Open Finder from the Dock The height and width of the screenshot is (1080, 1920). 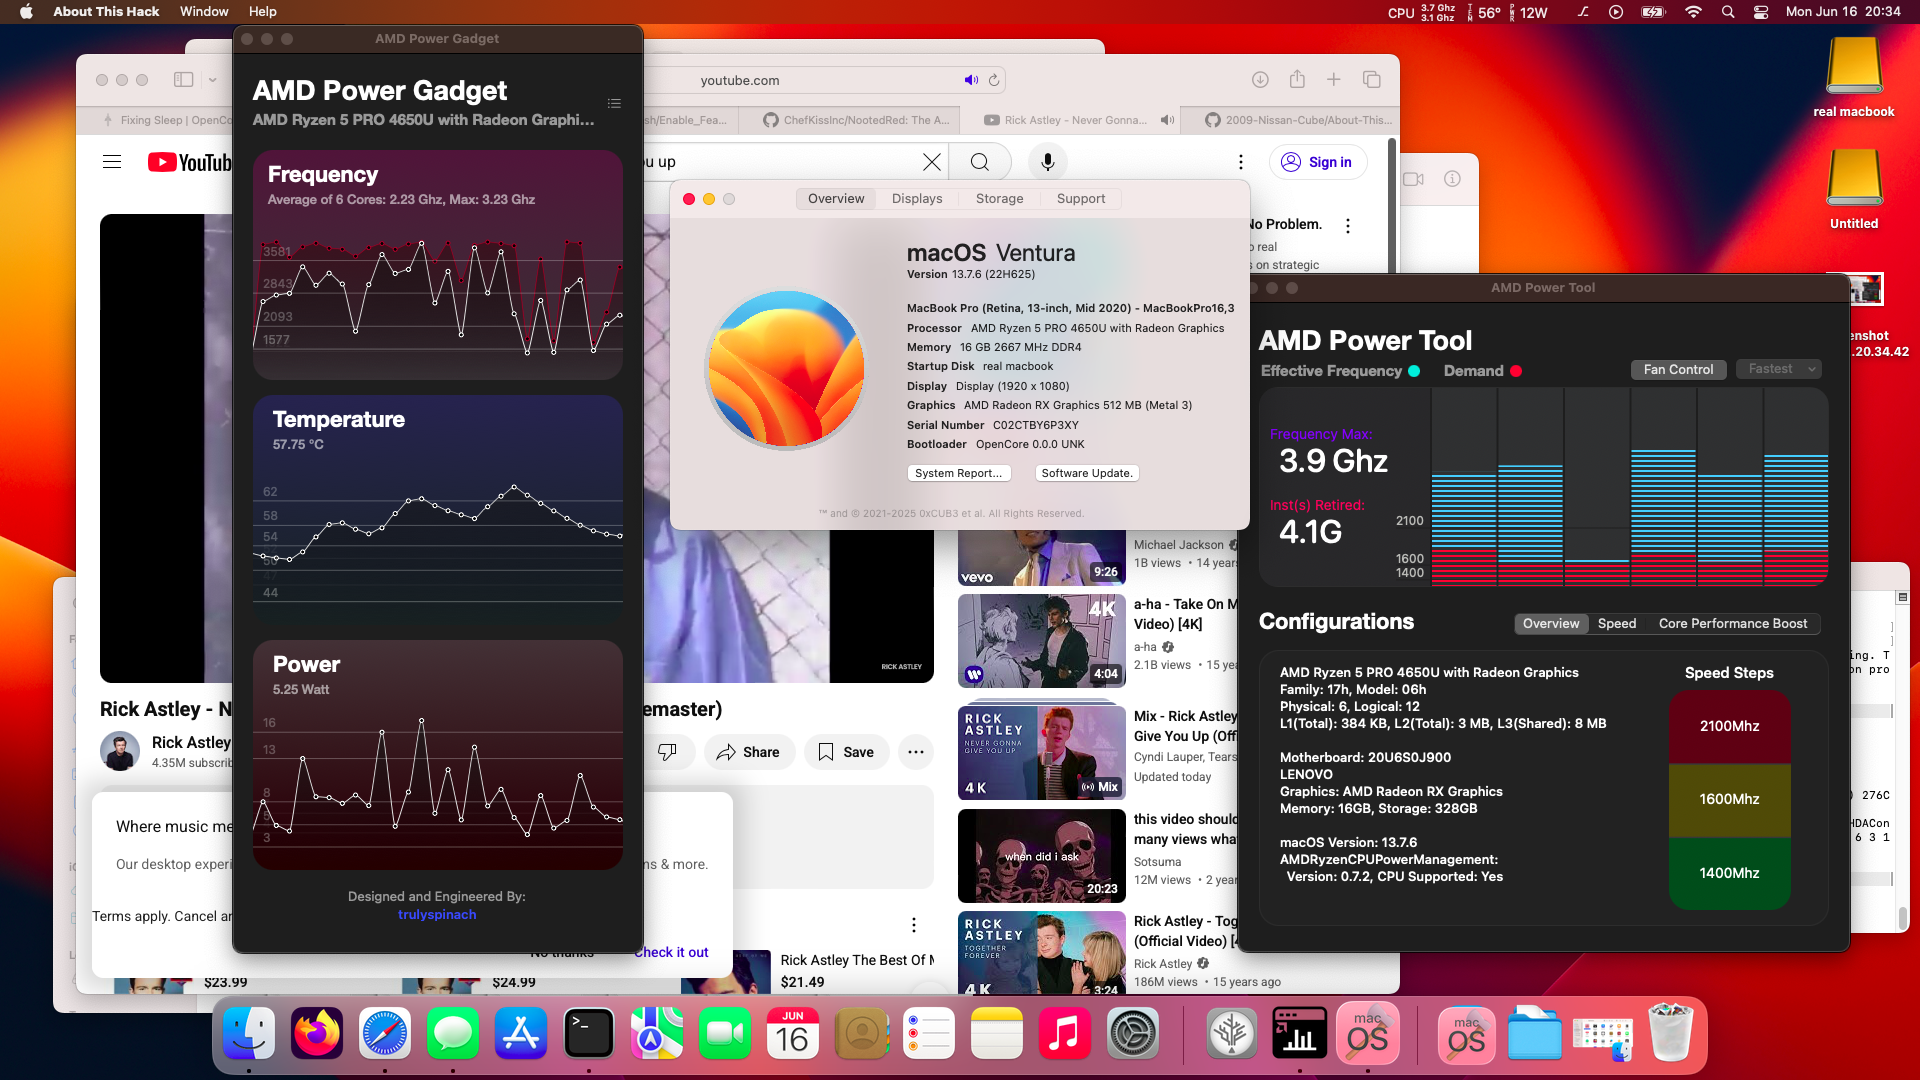coord(249,1034)
